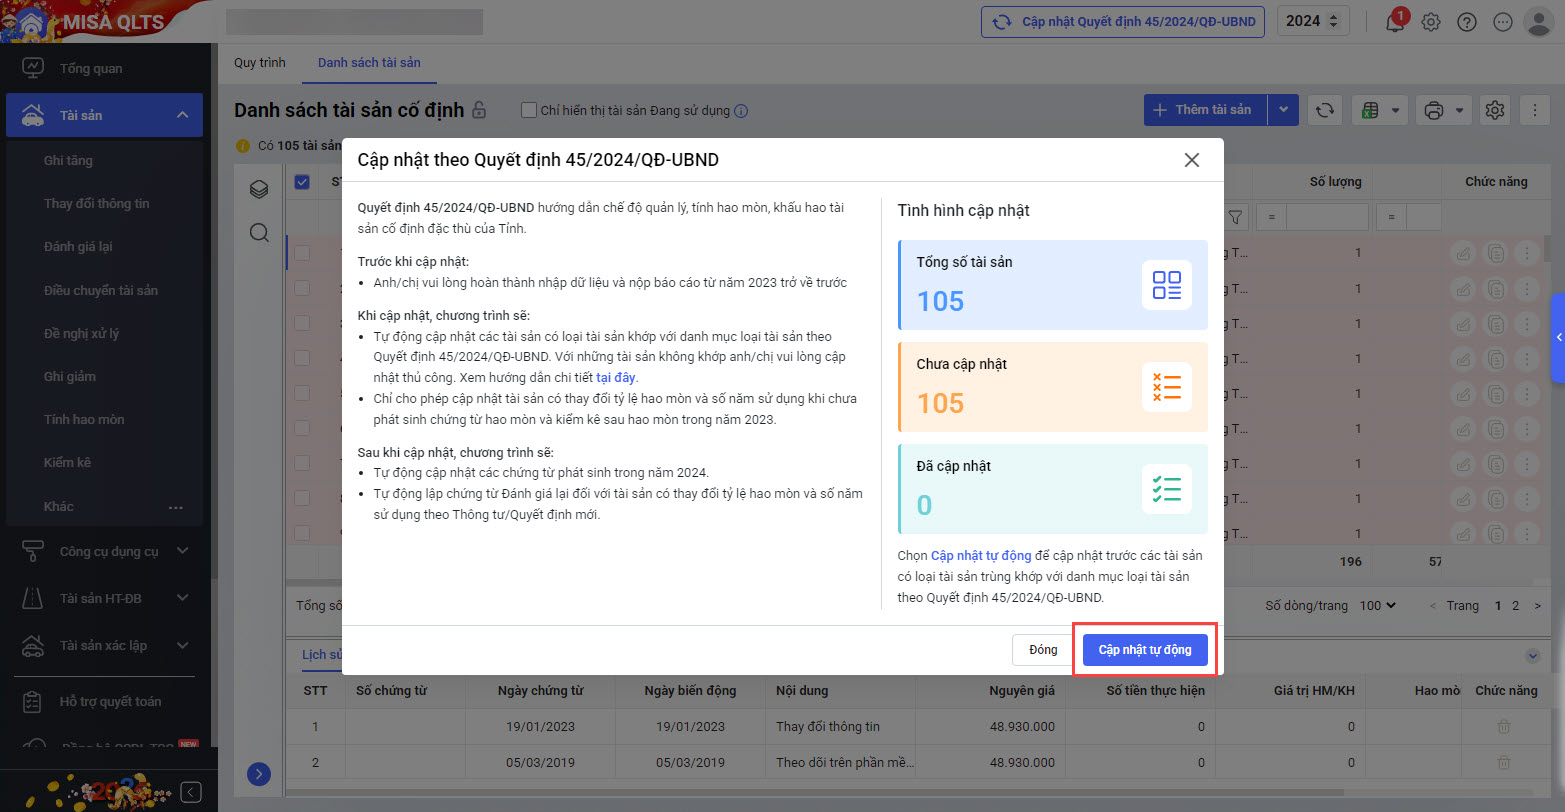Uncheck the select-all header checkbox

[x=302, y=182]
